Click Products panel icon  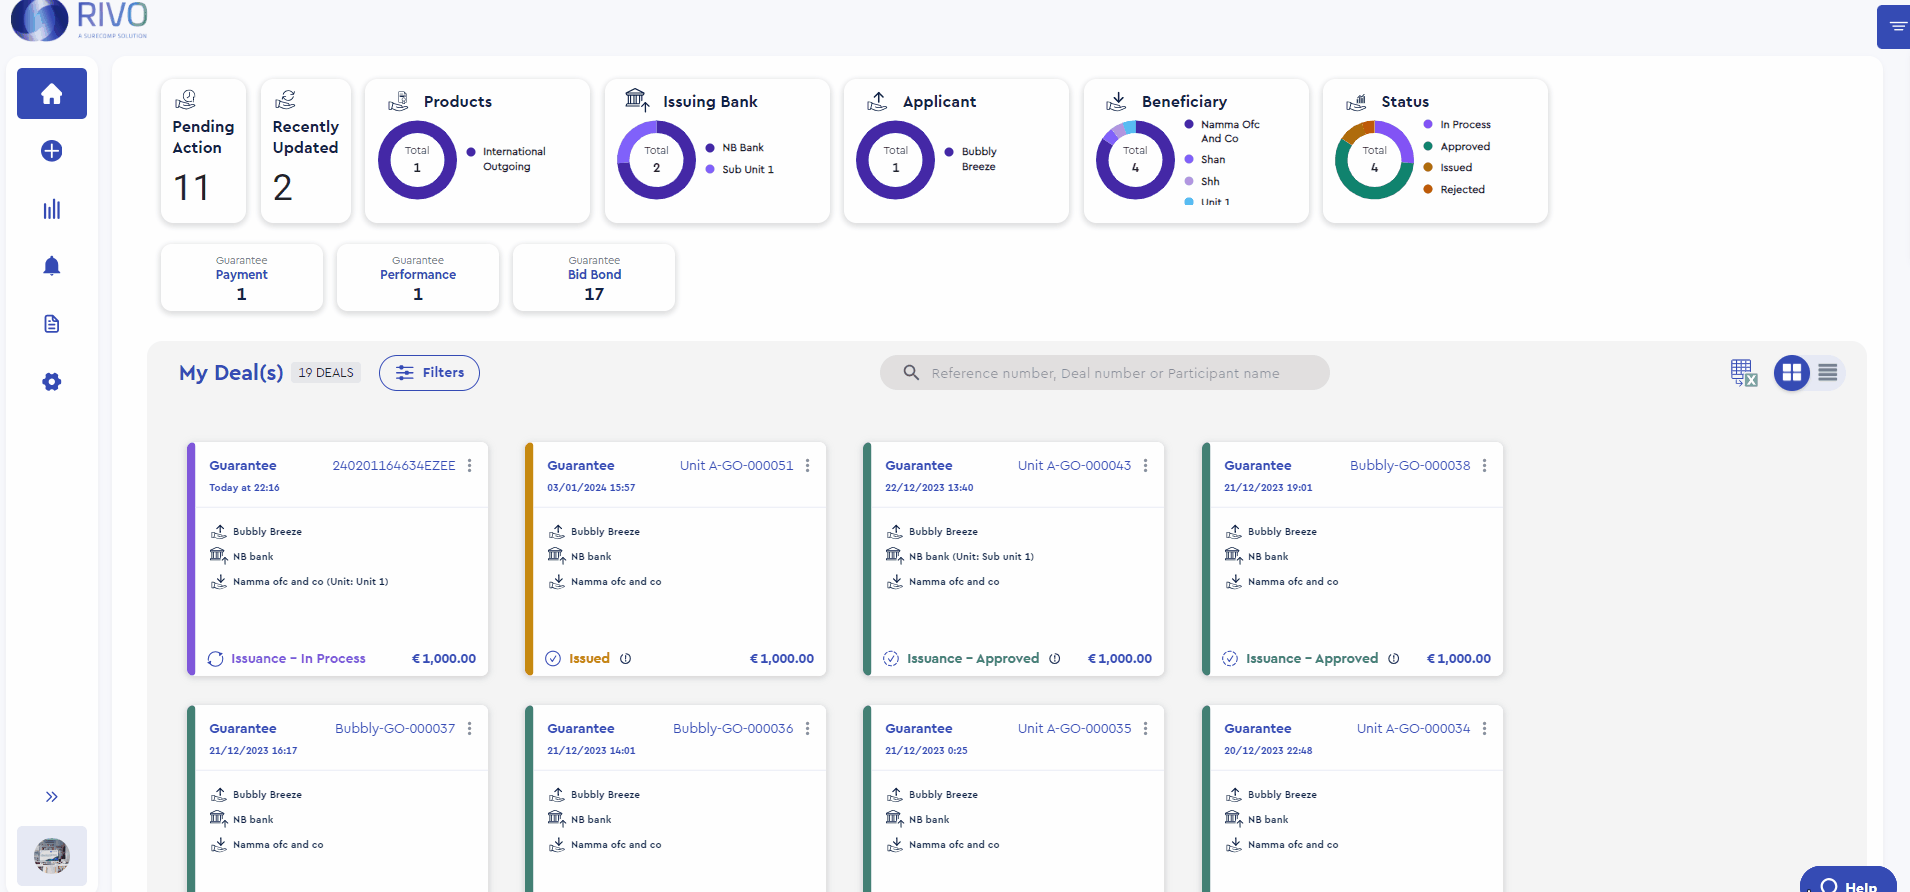click(x=398, y=101)
